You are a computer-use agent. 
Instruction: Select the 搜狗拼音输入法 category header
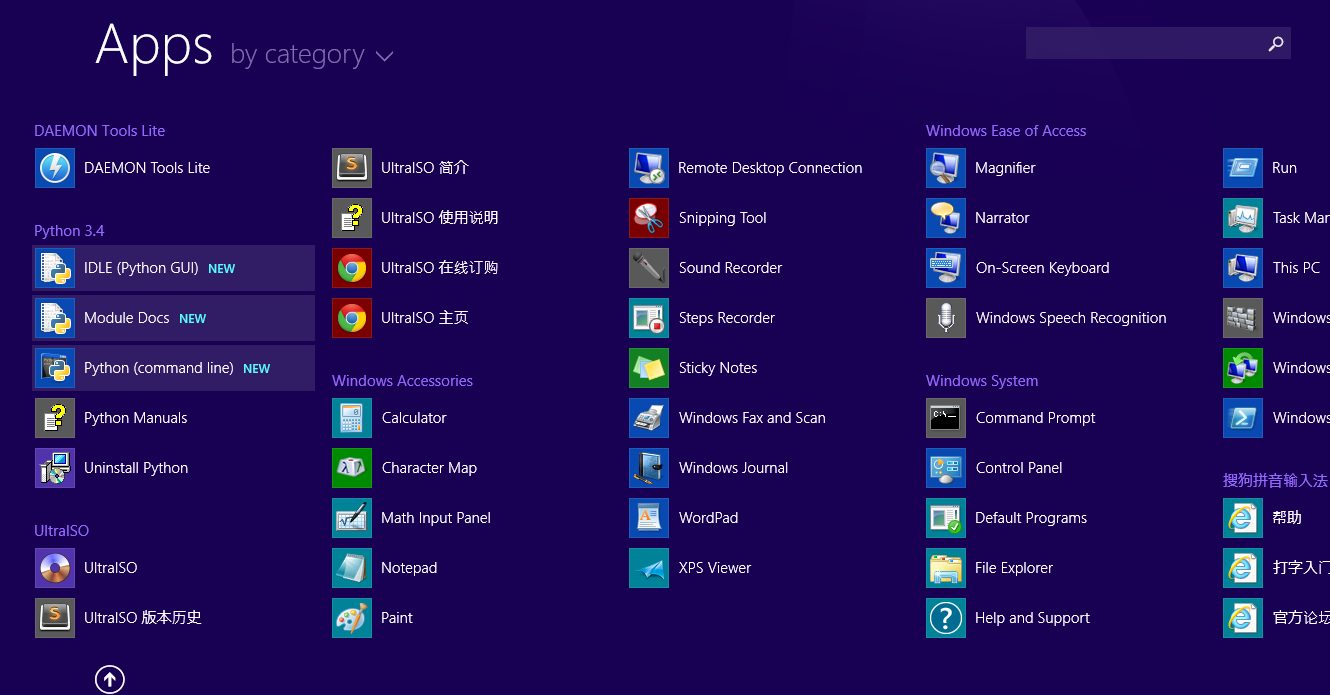click(x=1275, y=481)
